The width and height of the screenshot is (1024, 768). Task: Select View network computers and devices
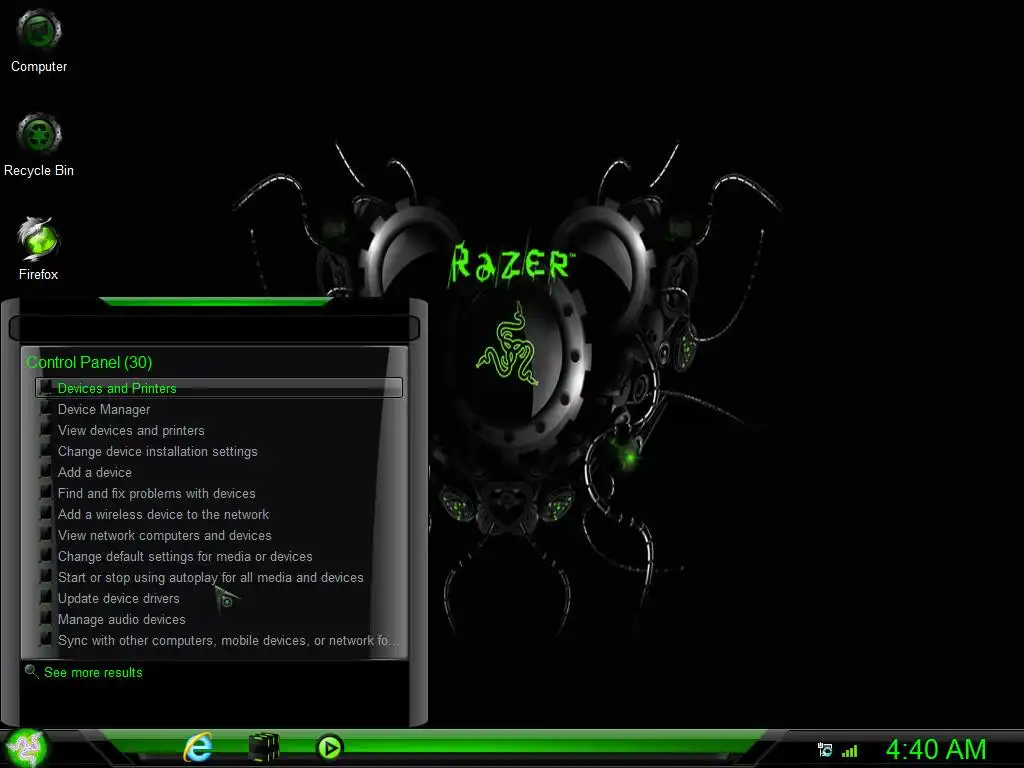click(x=219, y=535)
